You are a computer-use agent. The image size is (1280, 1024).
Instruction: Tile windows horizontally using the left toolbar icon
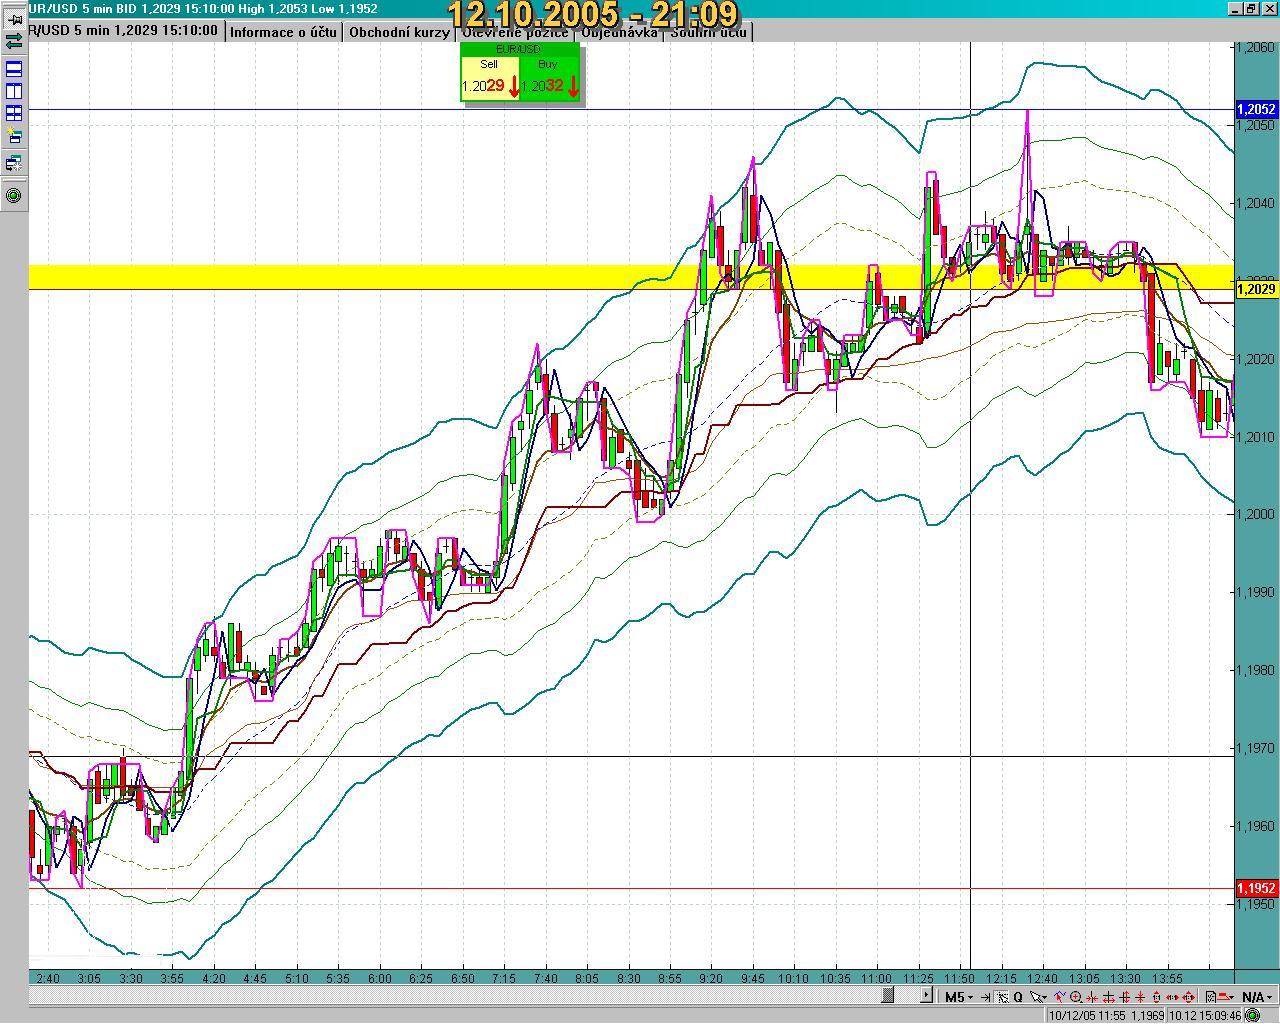point(14,69)
